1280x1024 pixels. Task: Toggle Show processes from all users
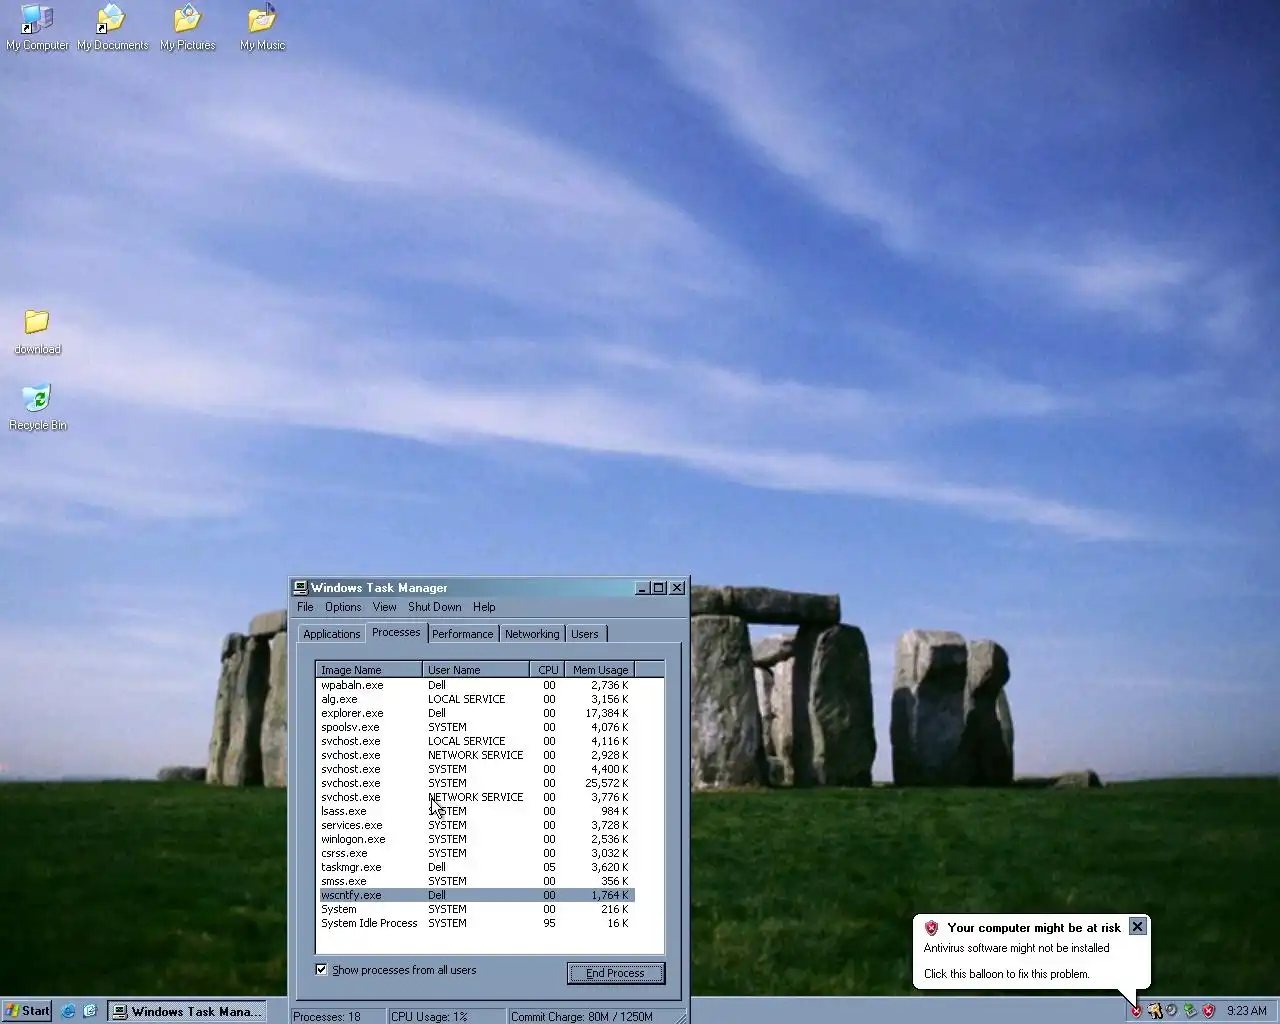(321, 970)
